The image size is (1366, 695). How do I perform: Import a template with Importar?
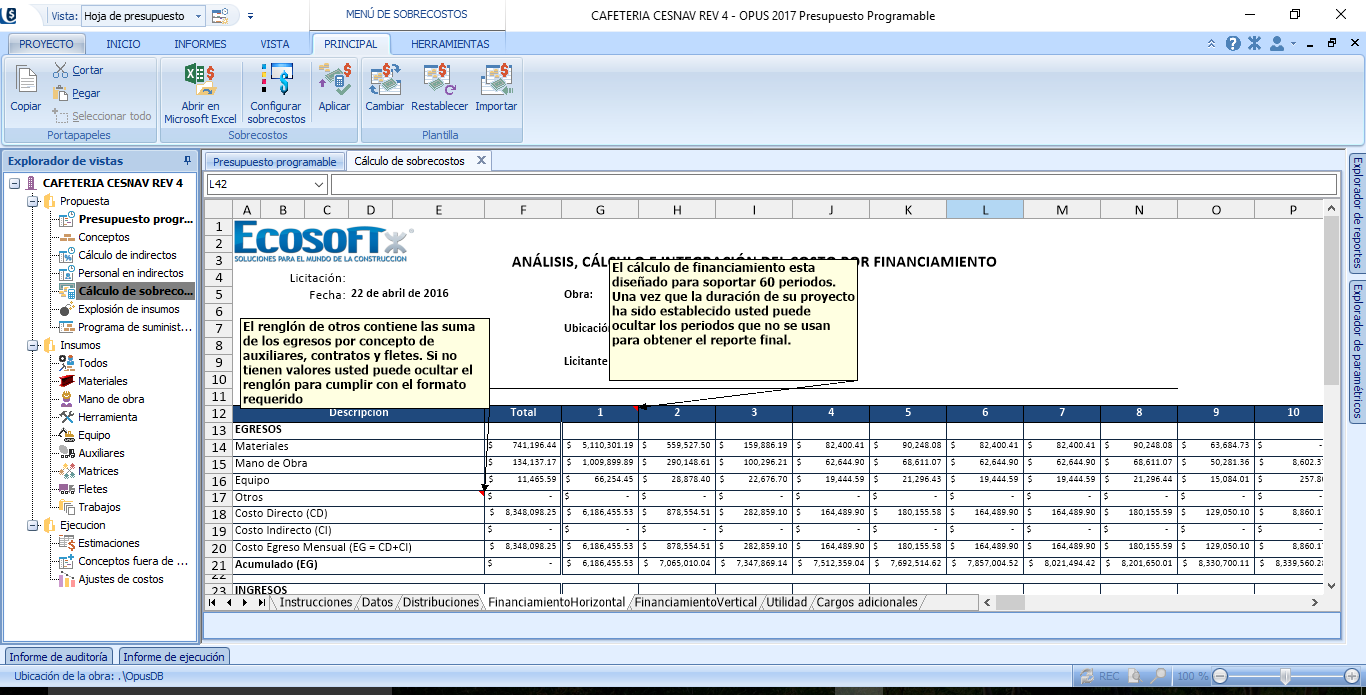(x=496, y=88)
